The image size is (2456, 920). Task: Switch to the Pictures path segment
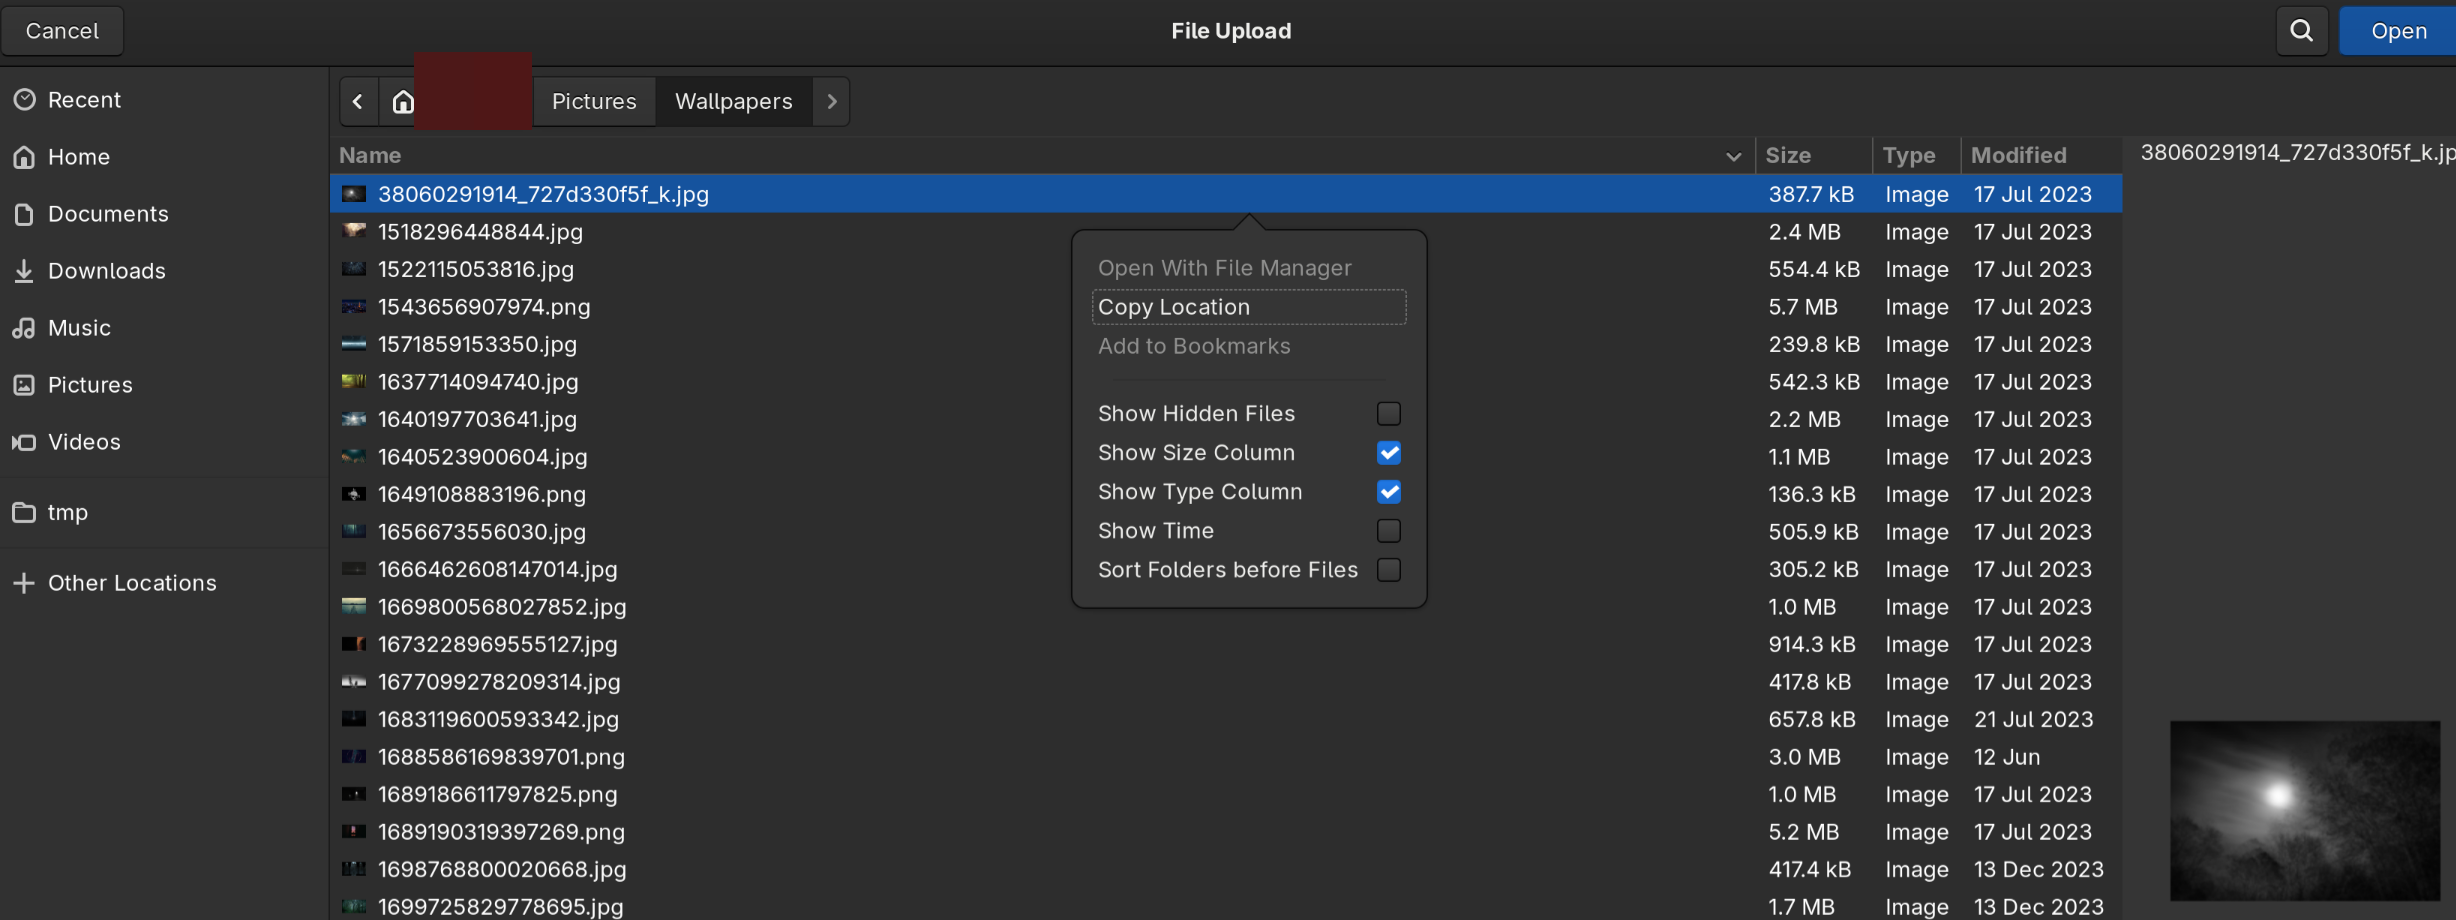pyautogui.click(x=594, y=101)
